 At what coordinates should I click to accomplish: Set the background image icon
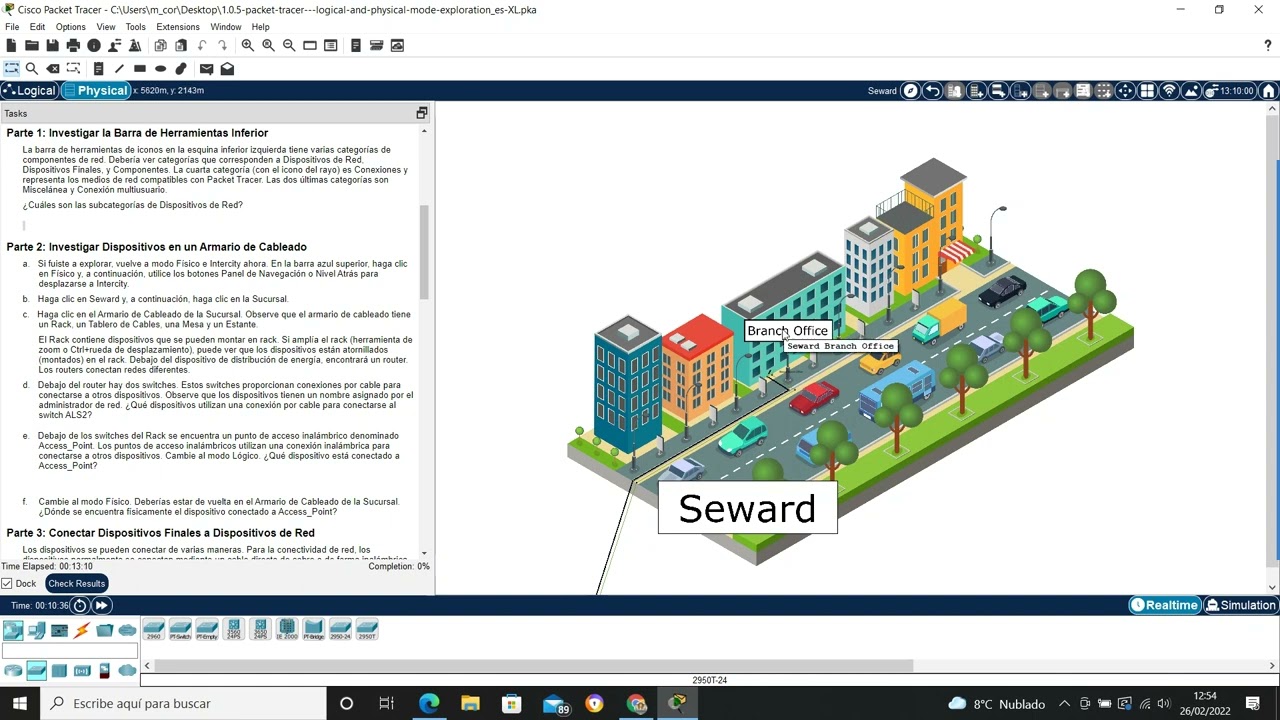pos(1191,91)
